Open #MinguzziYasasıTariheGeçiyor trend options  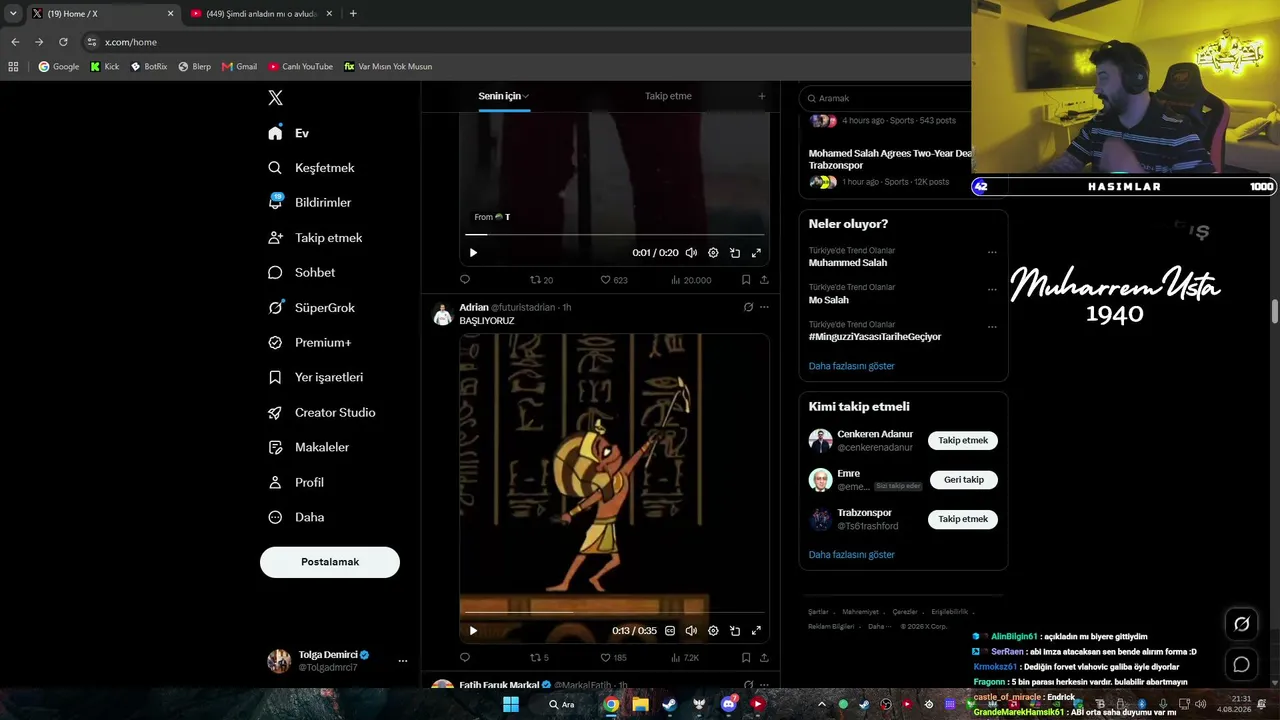992,326
